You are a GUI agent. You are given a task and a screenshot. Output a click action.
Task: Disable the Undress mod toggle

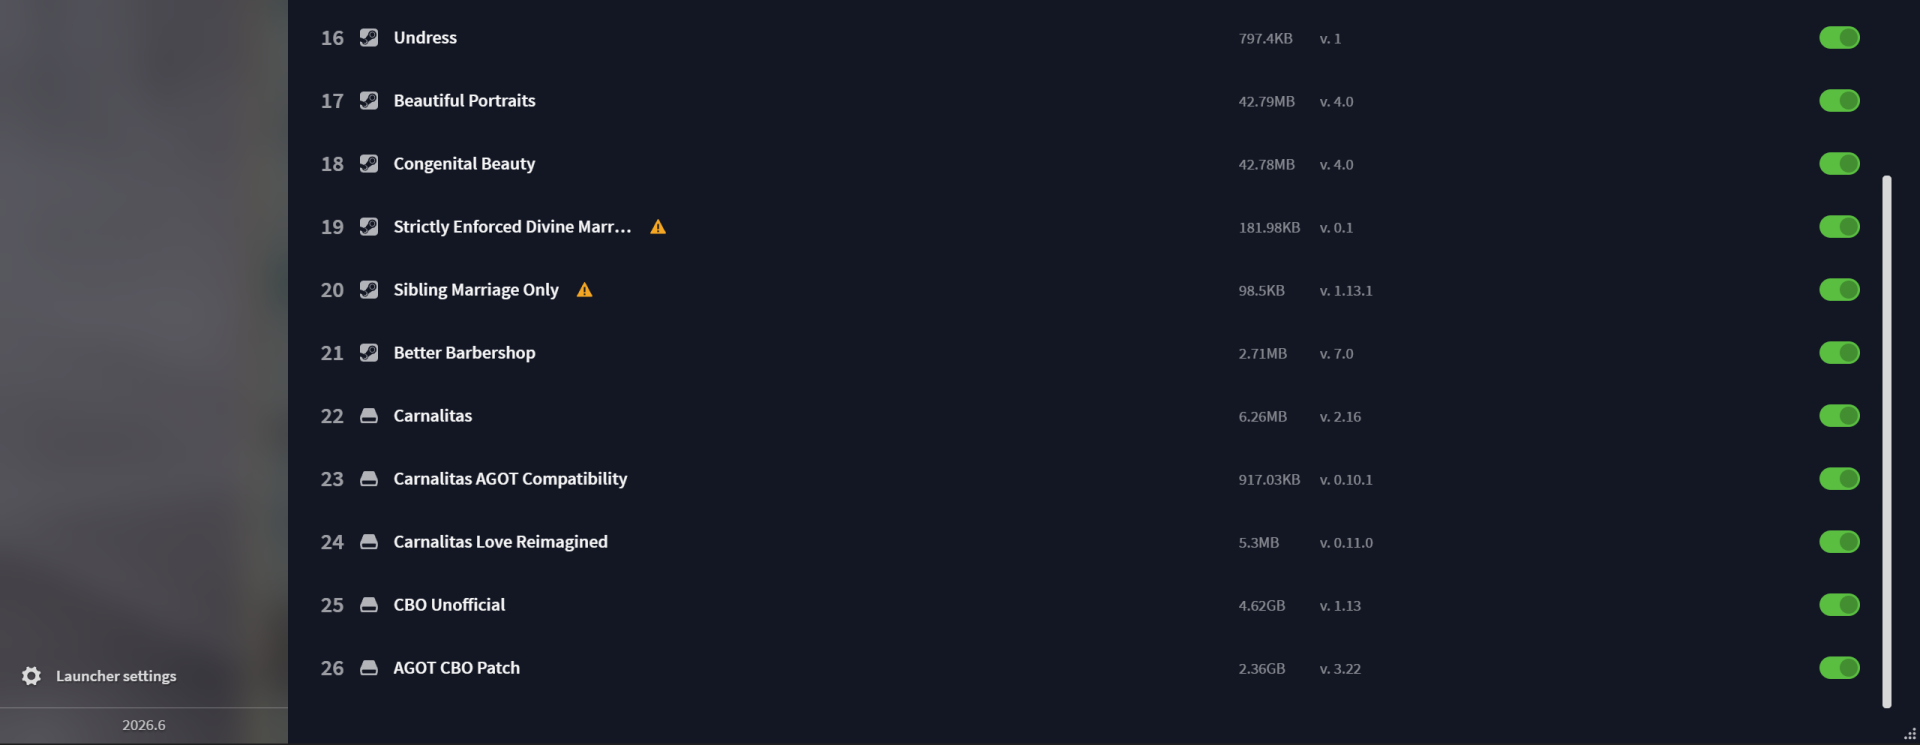tap(1839, 38)
